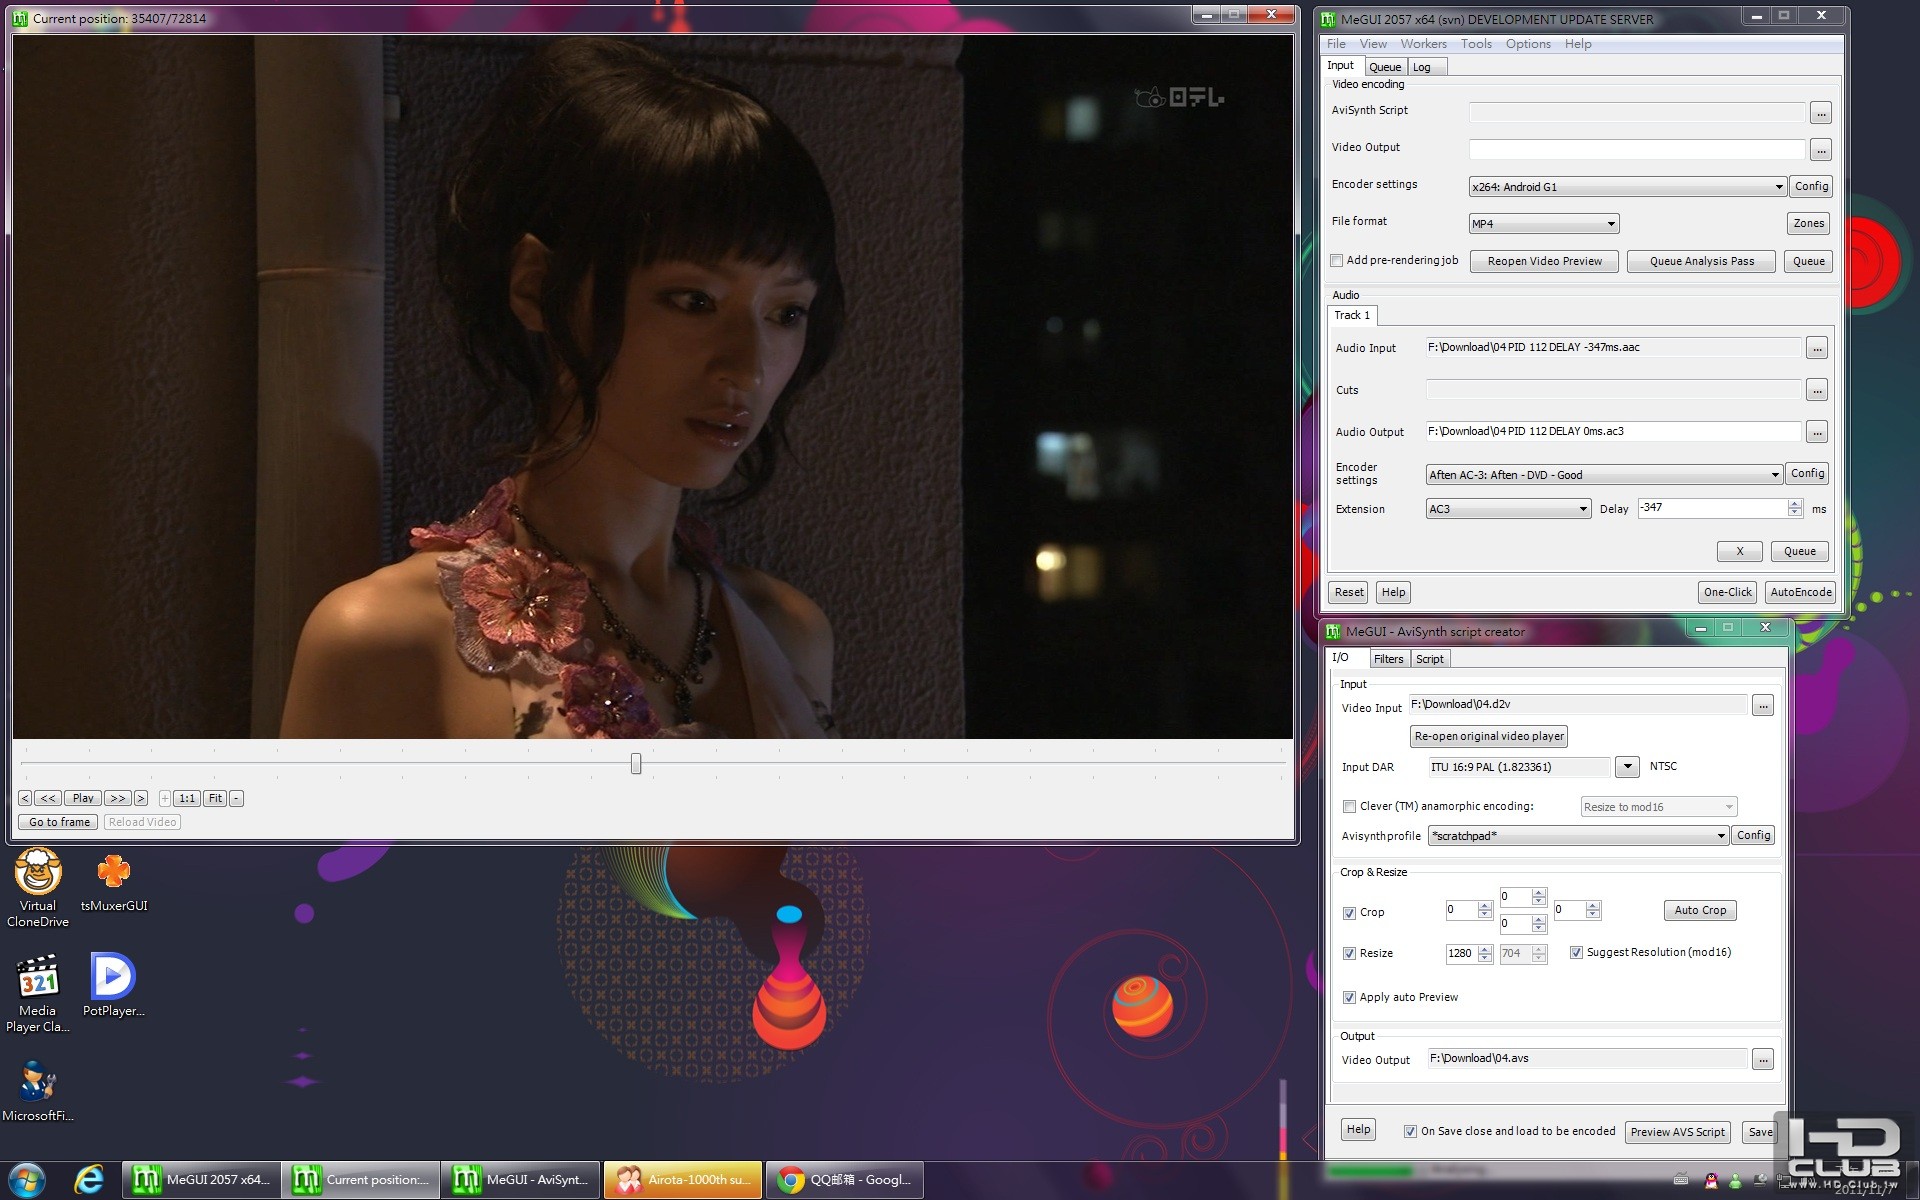Toggle Clever (TM) anamorphic encoding checkbox
Screen dimensions: 1920x1200
coord(1350,807)
